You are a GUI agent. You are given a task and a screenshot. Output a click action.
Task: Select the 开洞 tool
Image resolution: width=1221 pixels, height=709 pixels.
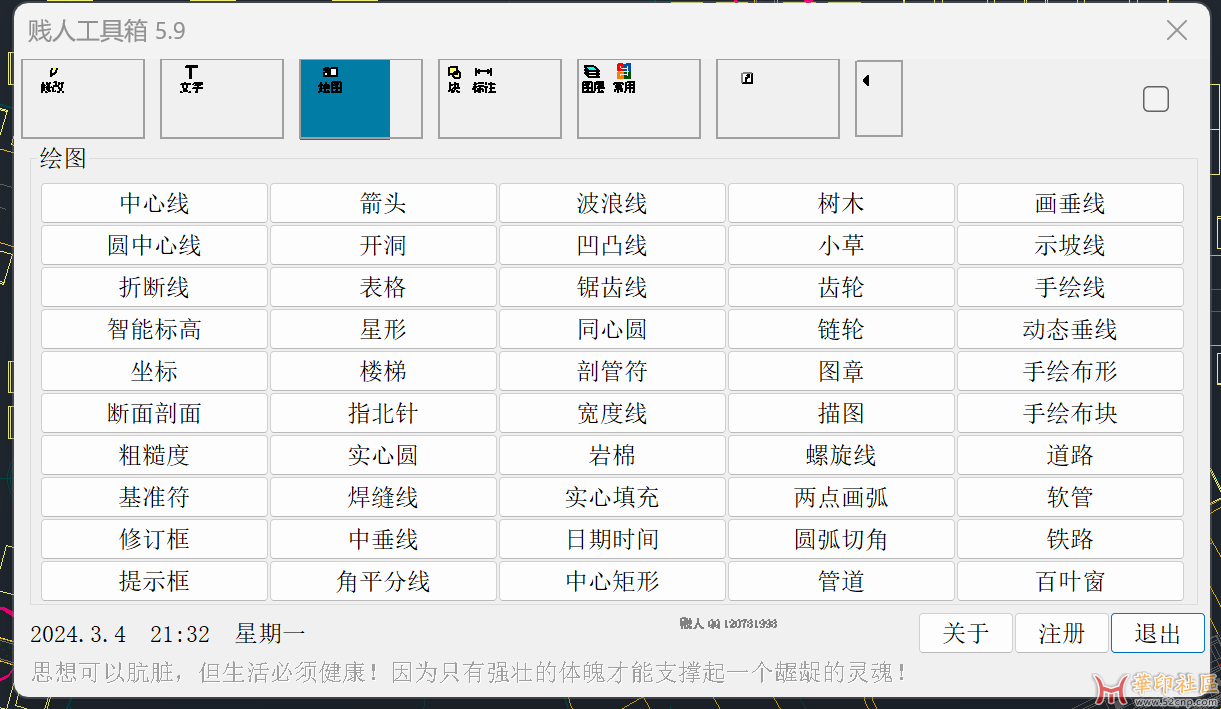coord(383,245)
